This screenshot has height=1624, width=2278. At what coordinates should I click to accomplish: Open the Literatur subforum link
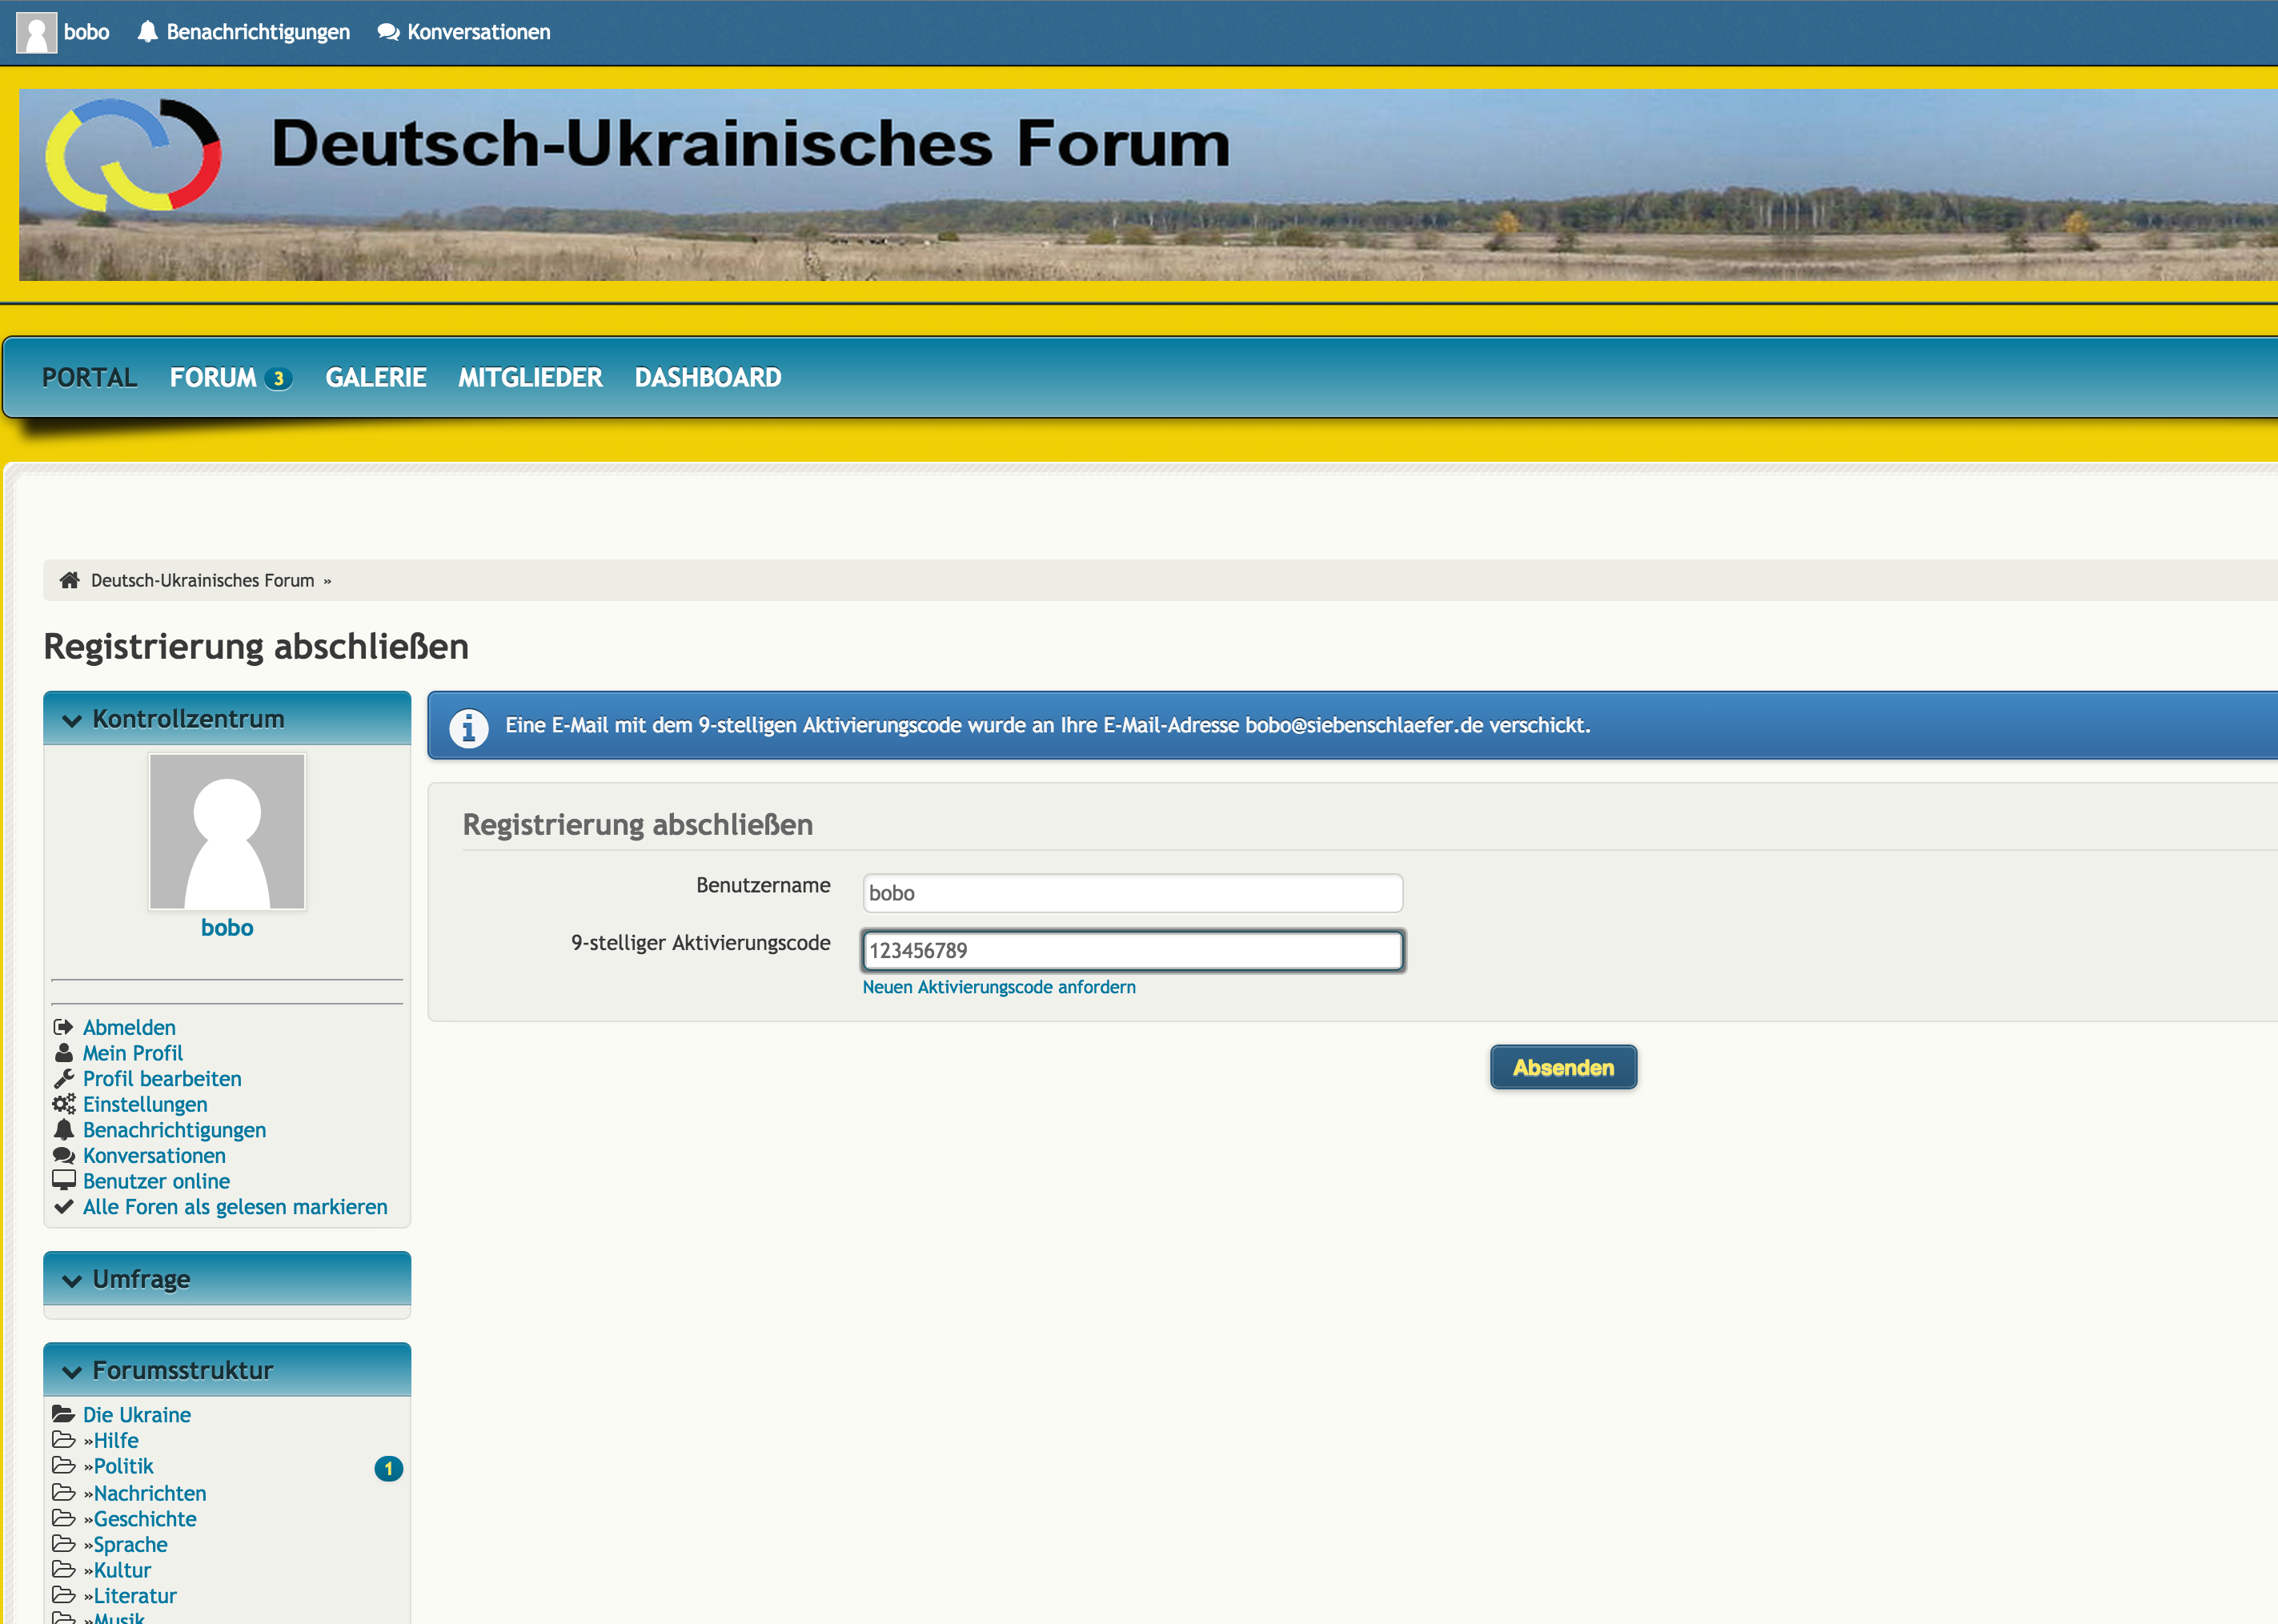click(x=135, y=1596)
